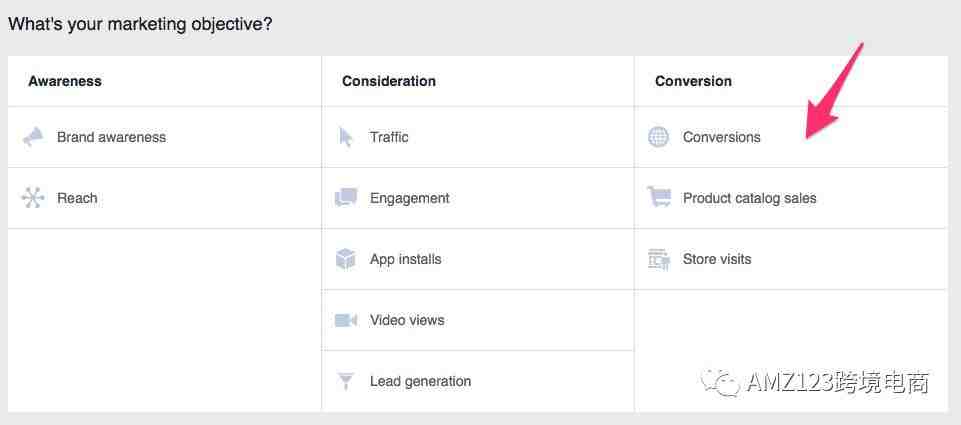961x425 pixels.
Task: Choose Product catalog sales text
Action: (750, 199)
